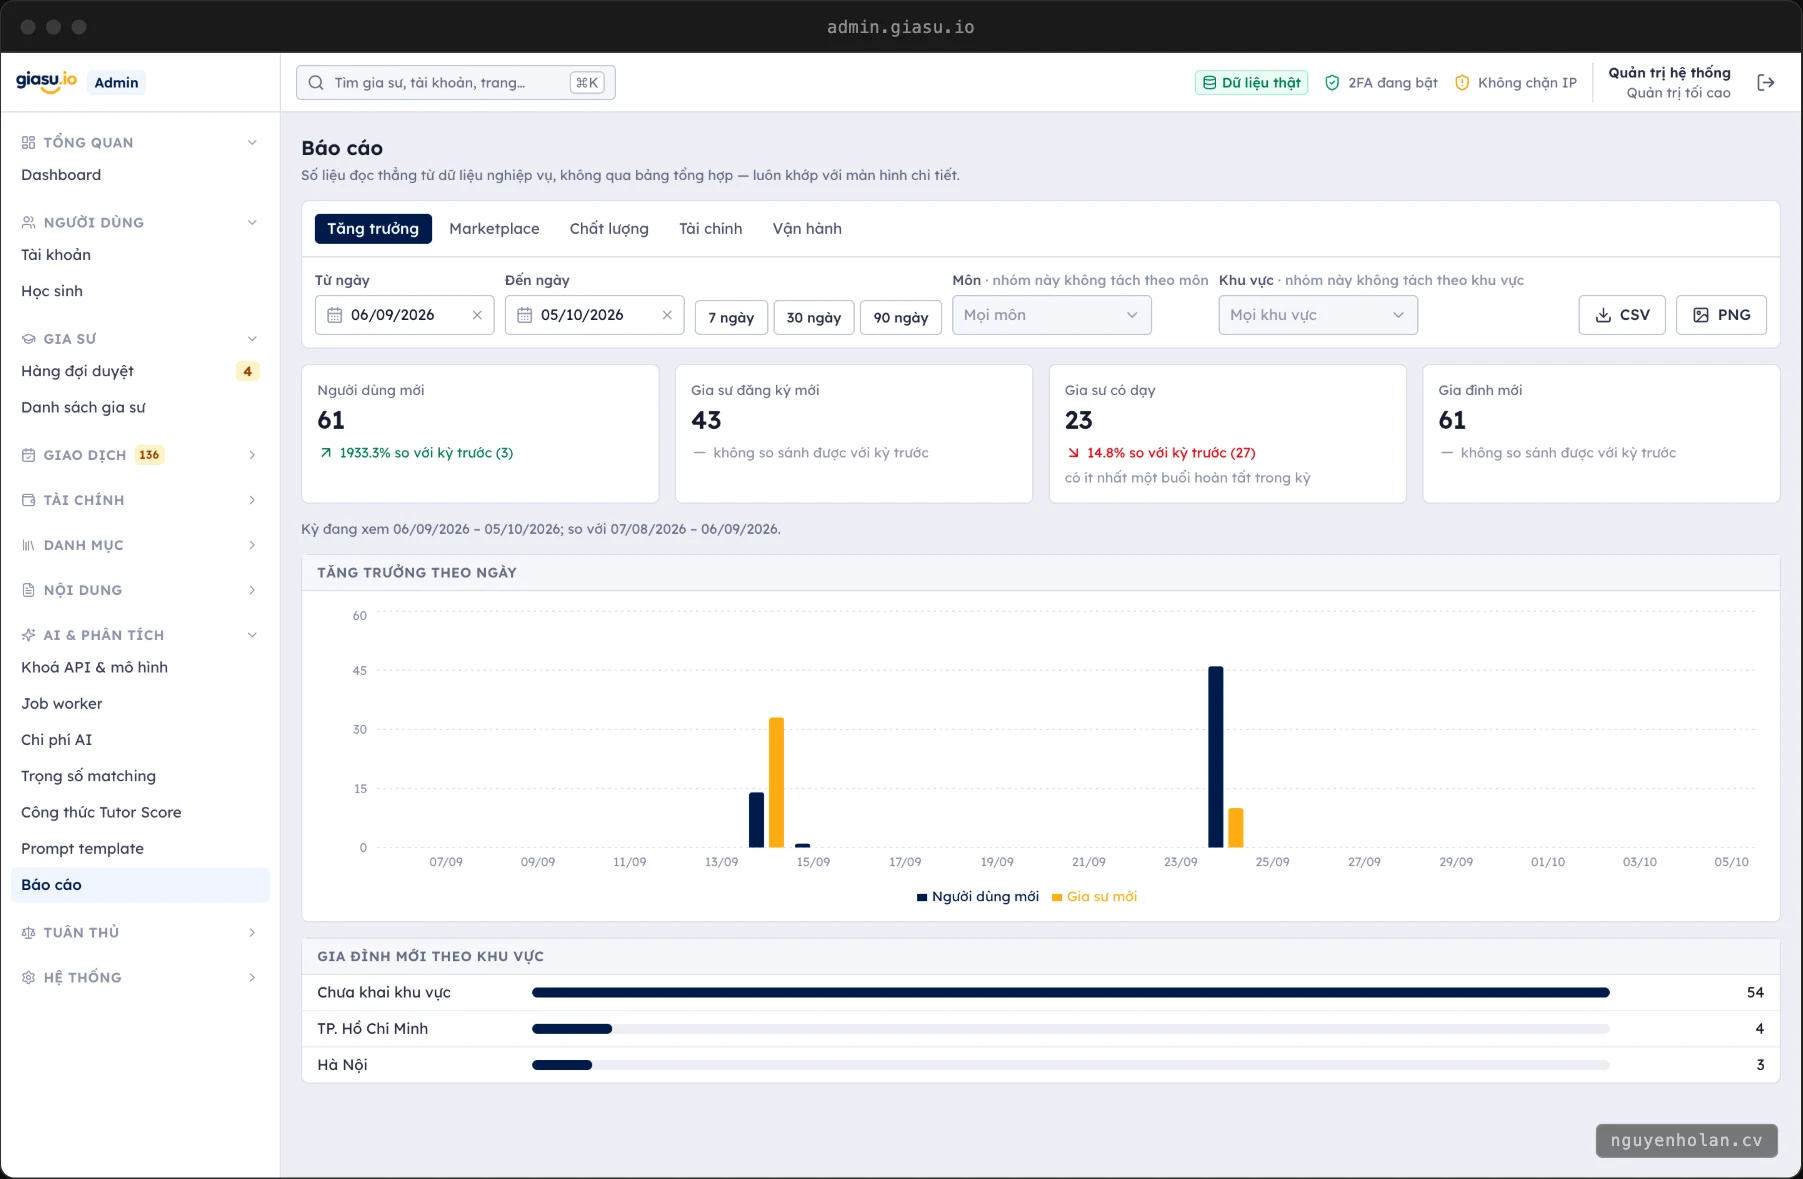The image size is (1803, 1179).
Task: Focus the Tìm gia sư search field
Action: [455, 83]
